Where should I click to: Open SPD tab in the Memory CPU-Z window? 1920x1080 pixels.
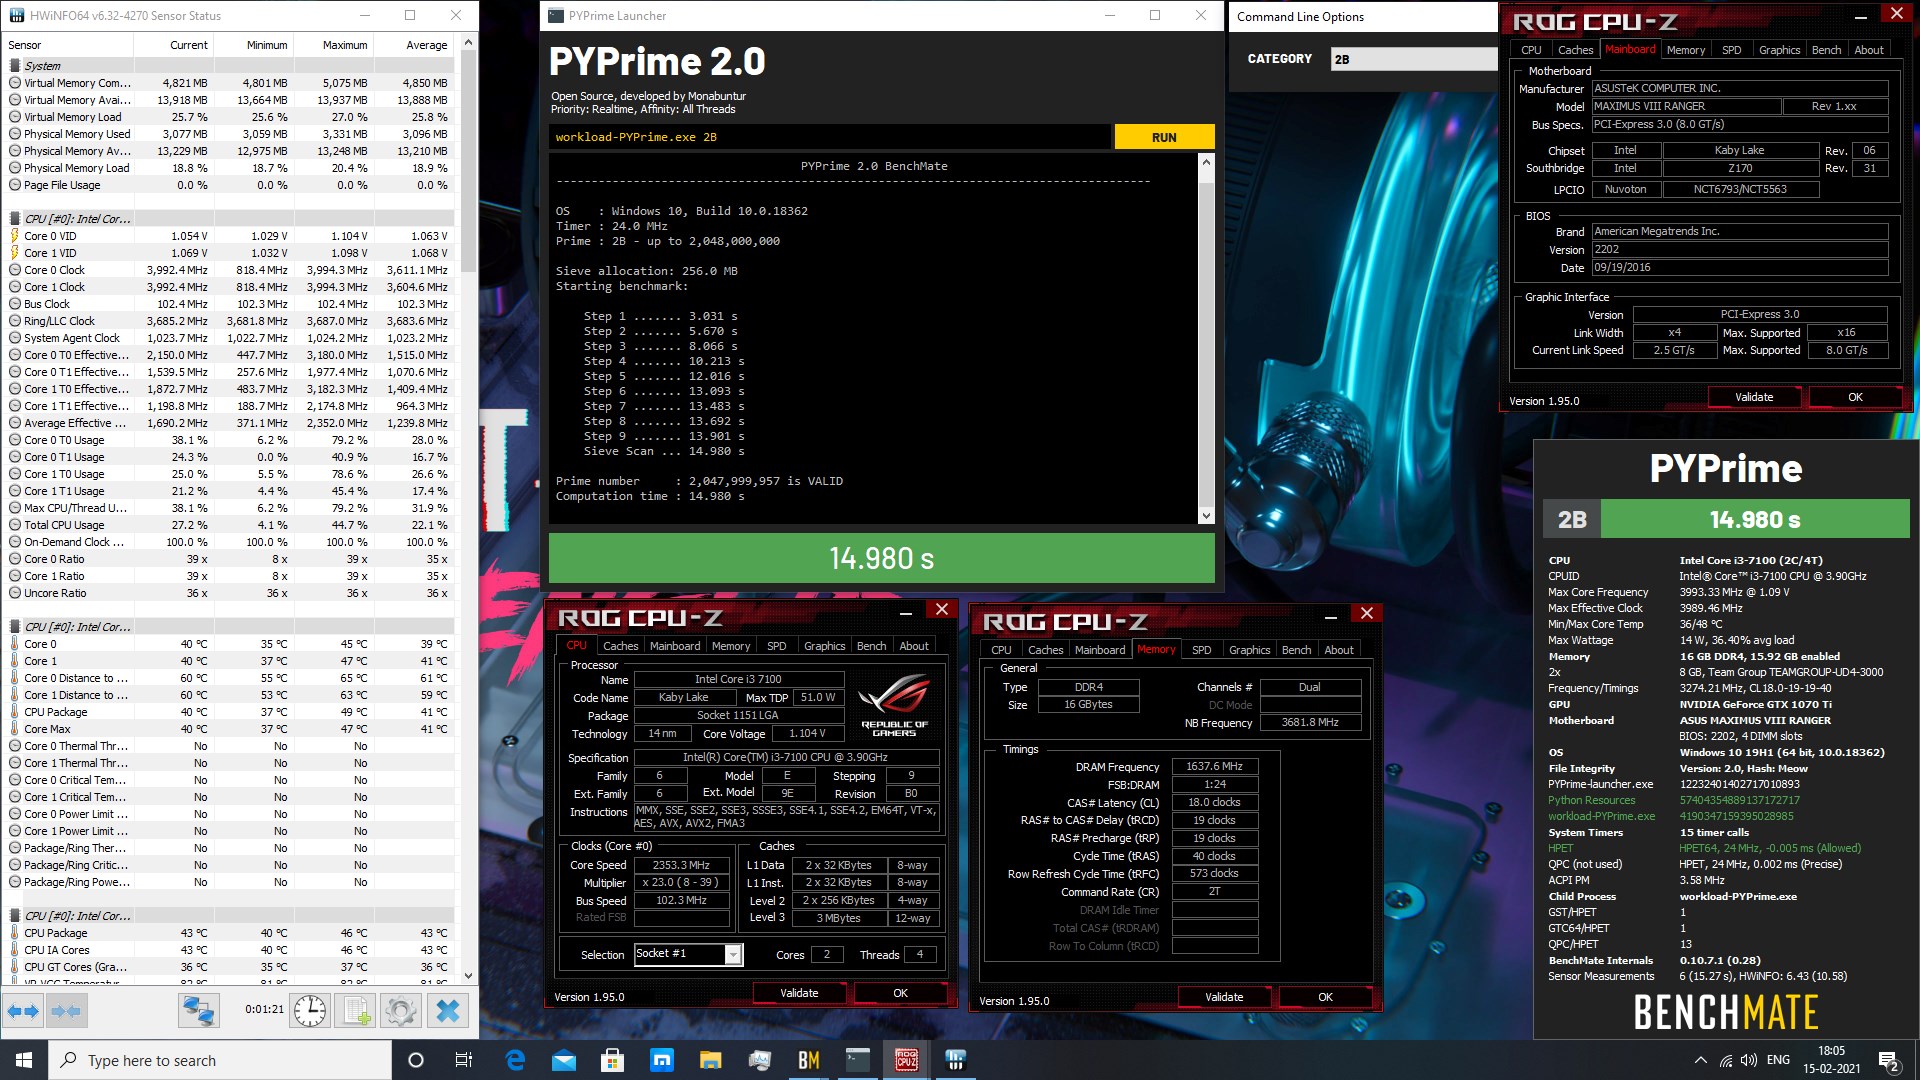(1201, 650)
